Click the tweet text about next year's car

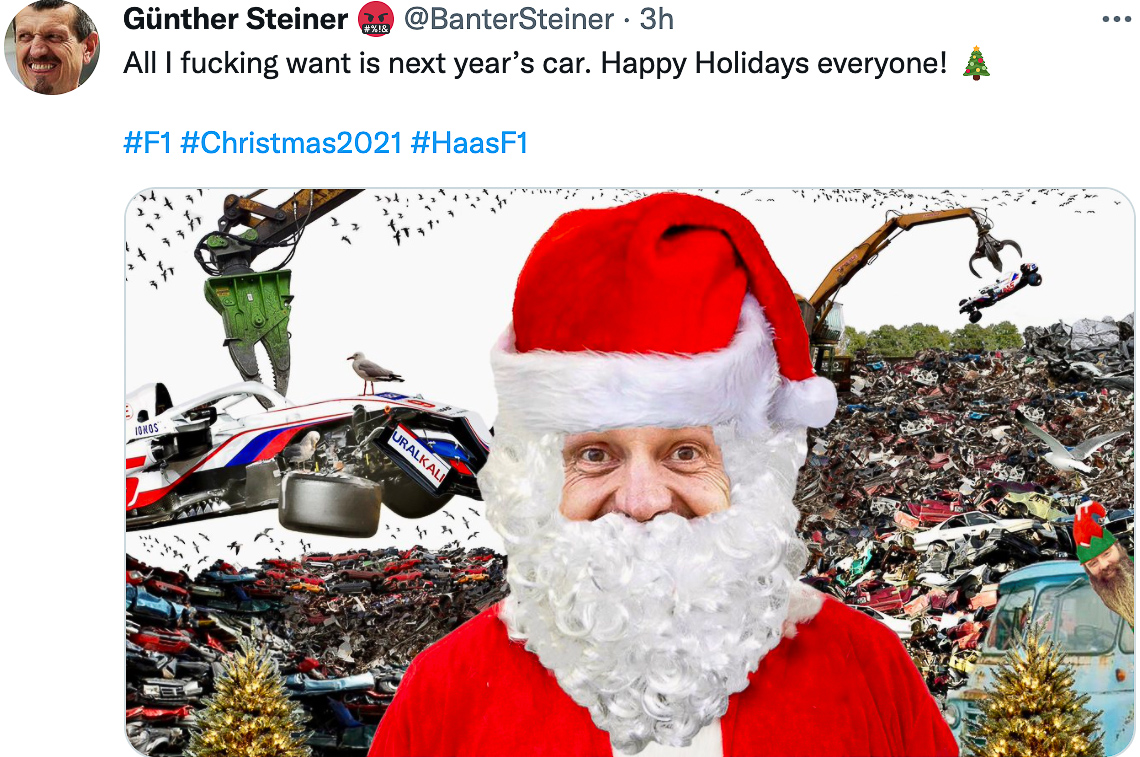[x=535, y=63]
